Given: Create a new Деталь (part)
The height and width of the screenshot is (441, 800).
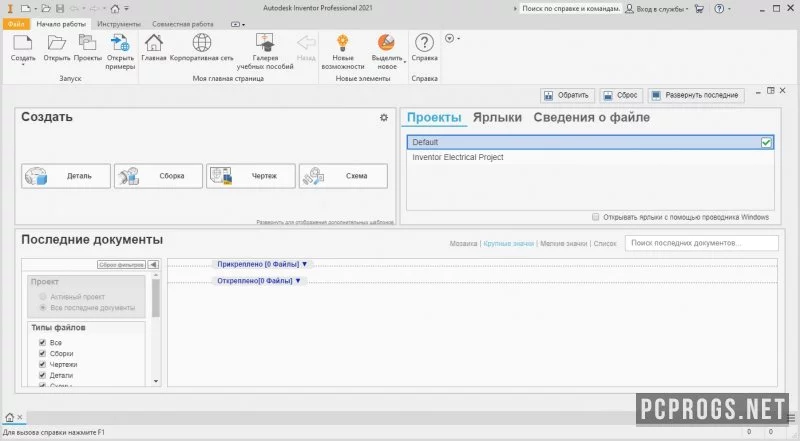Looking at the screenshot, I should click(66, 176).
